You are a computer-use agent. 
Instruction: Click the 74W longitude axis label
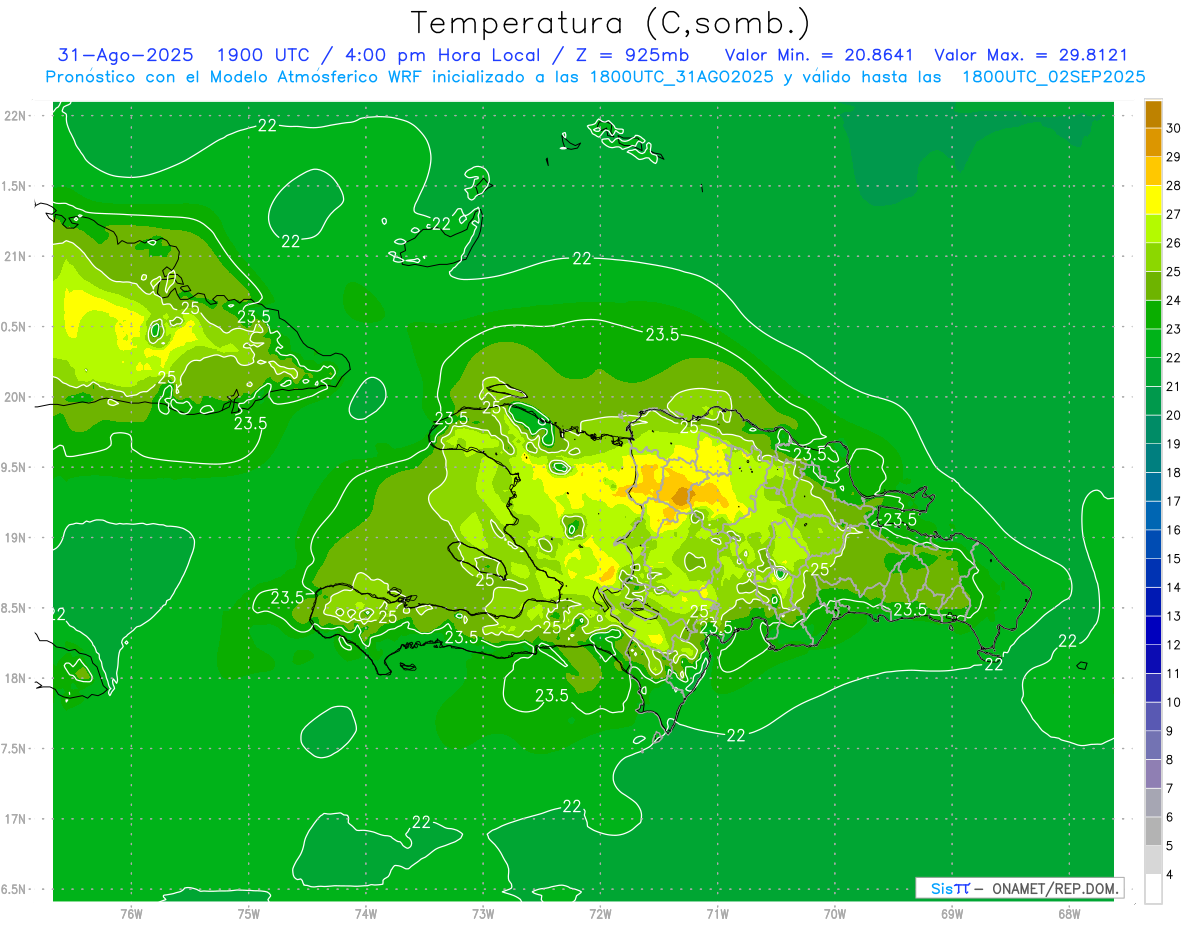(x=366, y=913)
